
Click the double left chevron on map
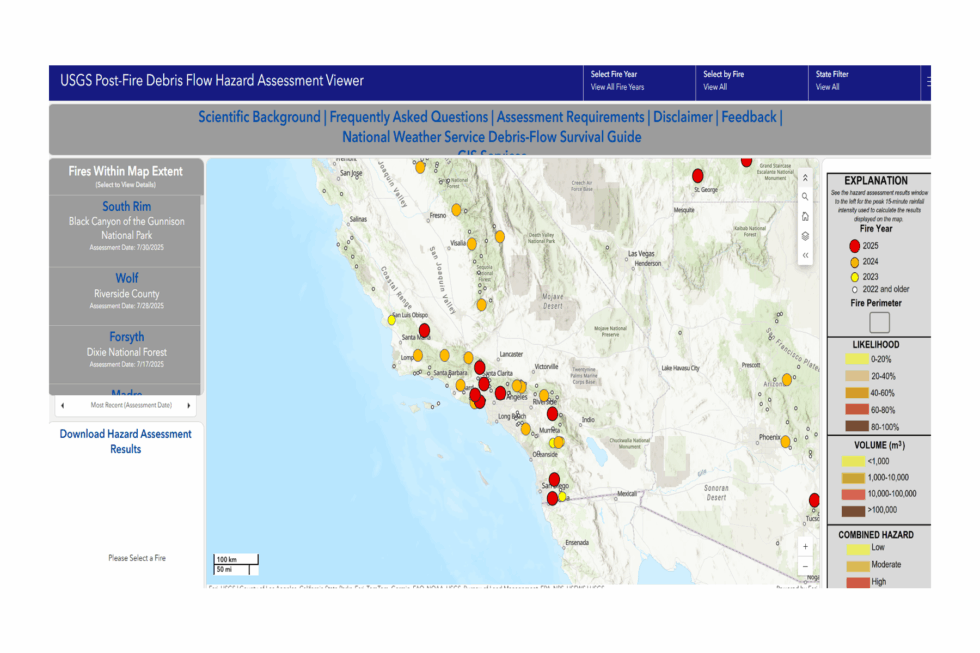pyautogui.click(x=805, y=256)
